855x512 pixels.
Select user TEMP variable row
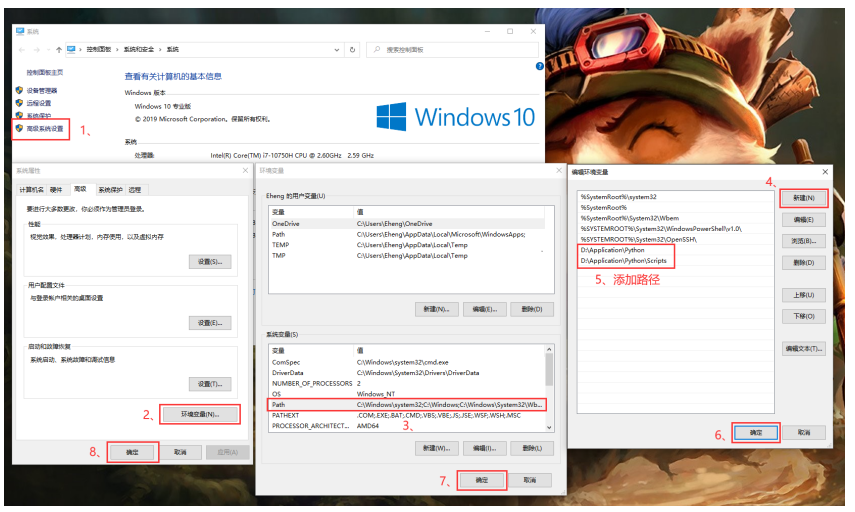coord(407,245)
